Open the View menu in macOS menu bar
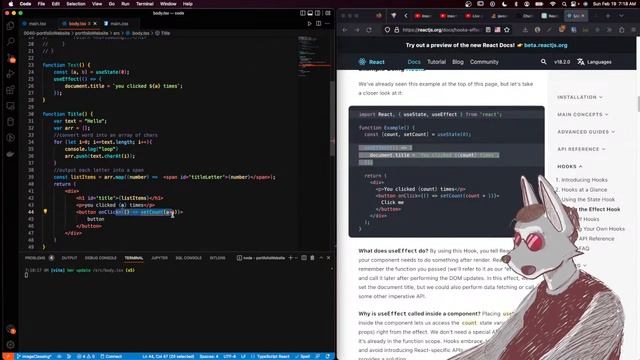The height and width of the screenshot is (360, 640). point(97,4)
